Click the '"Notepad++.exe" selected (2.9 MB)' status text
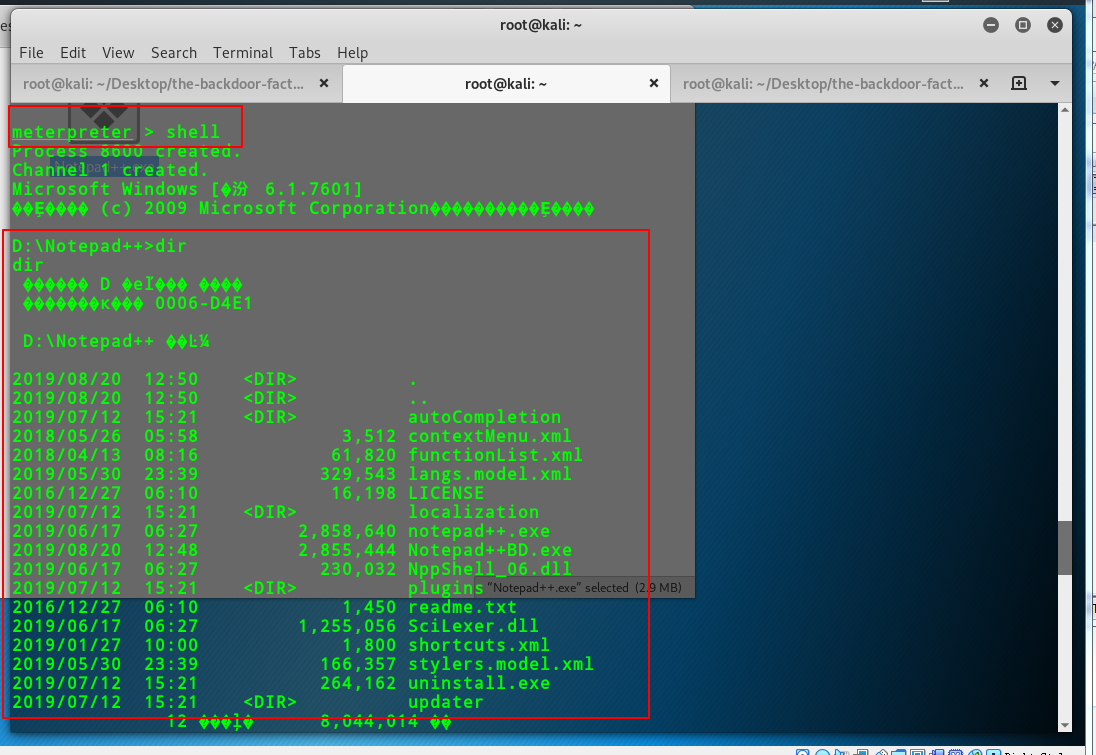The width and height of the screenshot is (1096, 755). pos(584,588)
